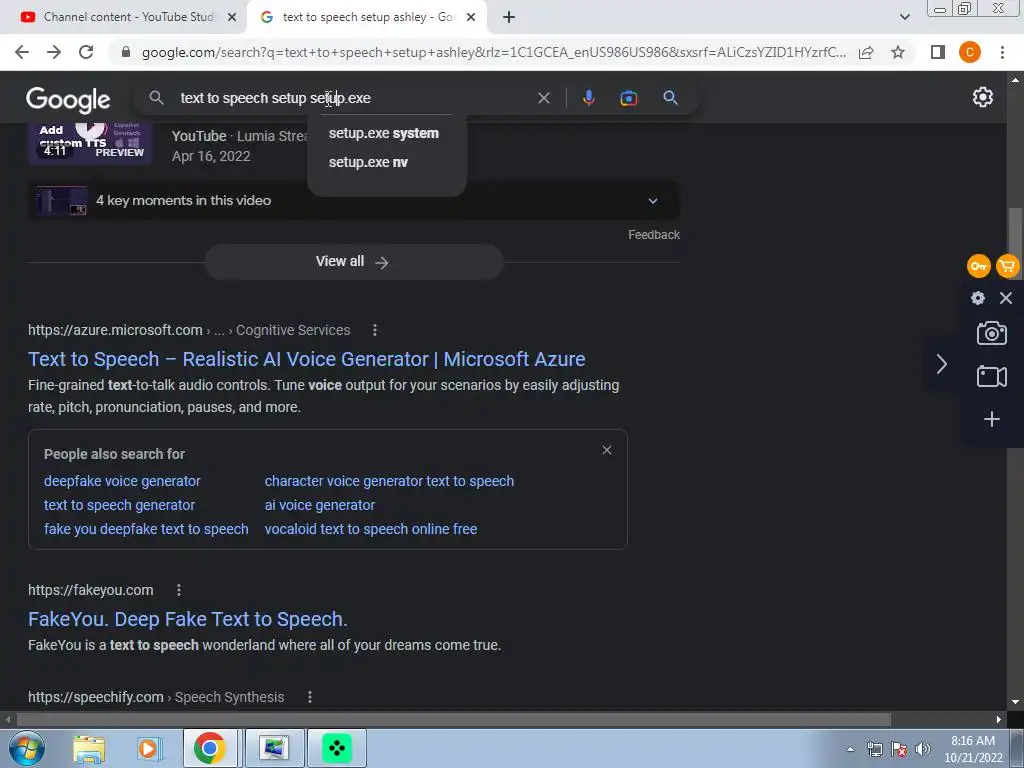Viewport: 1024px width, 768px height.
Task: Open more options for speechify.com result
Action: click(x=310, y=697)
